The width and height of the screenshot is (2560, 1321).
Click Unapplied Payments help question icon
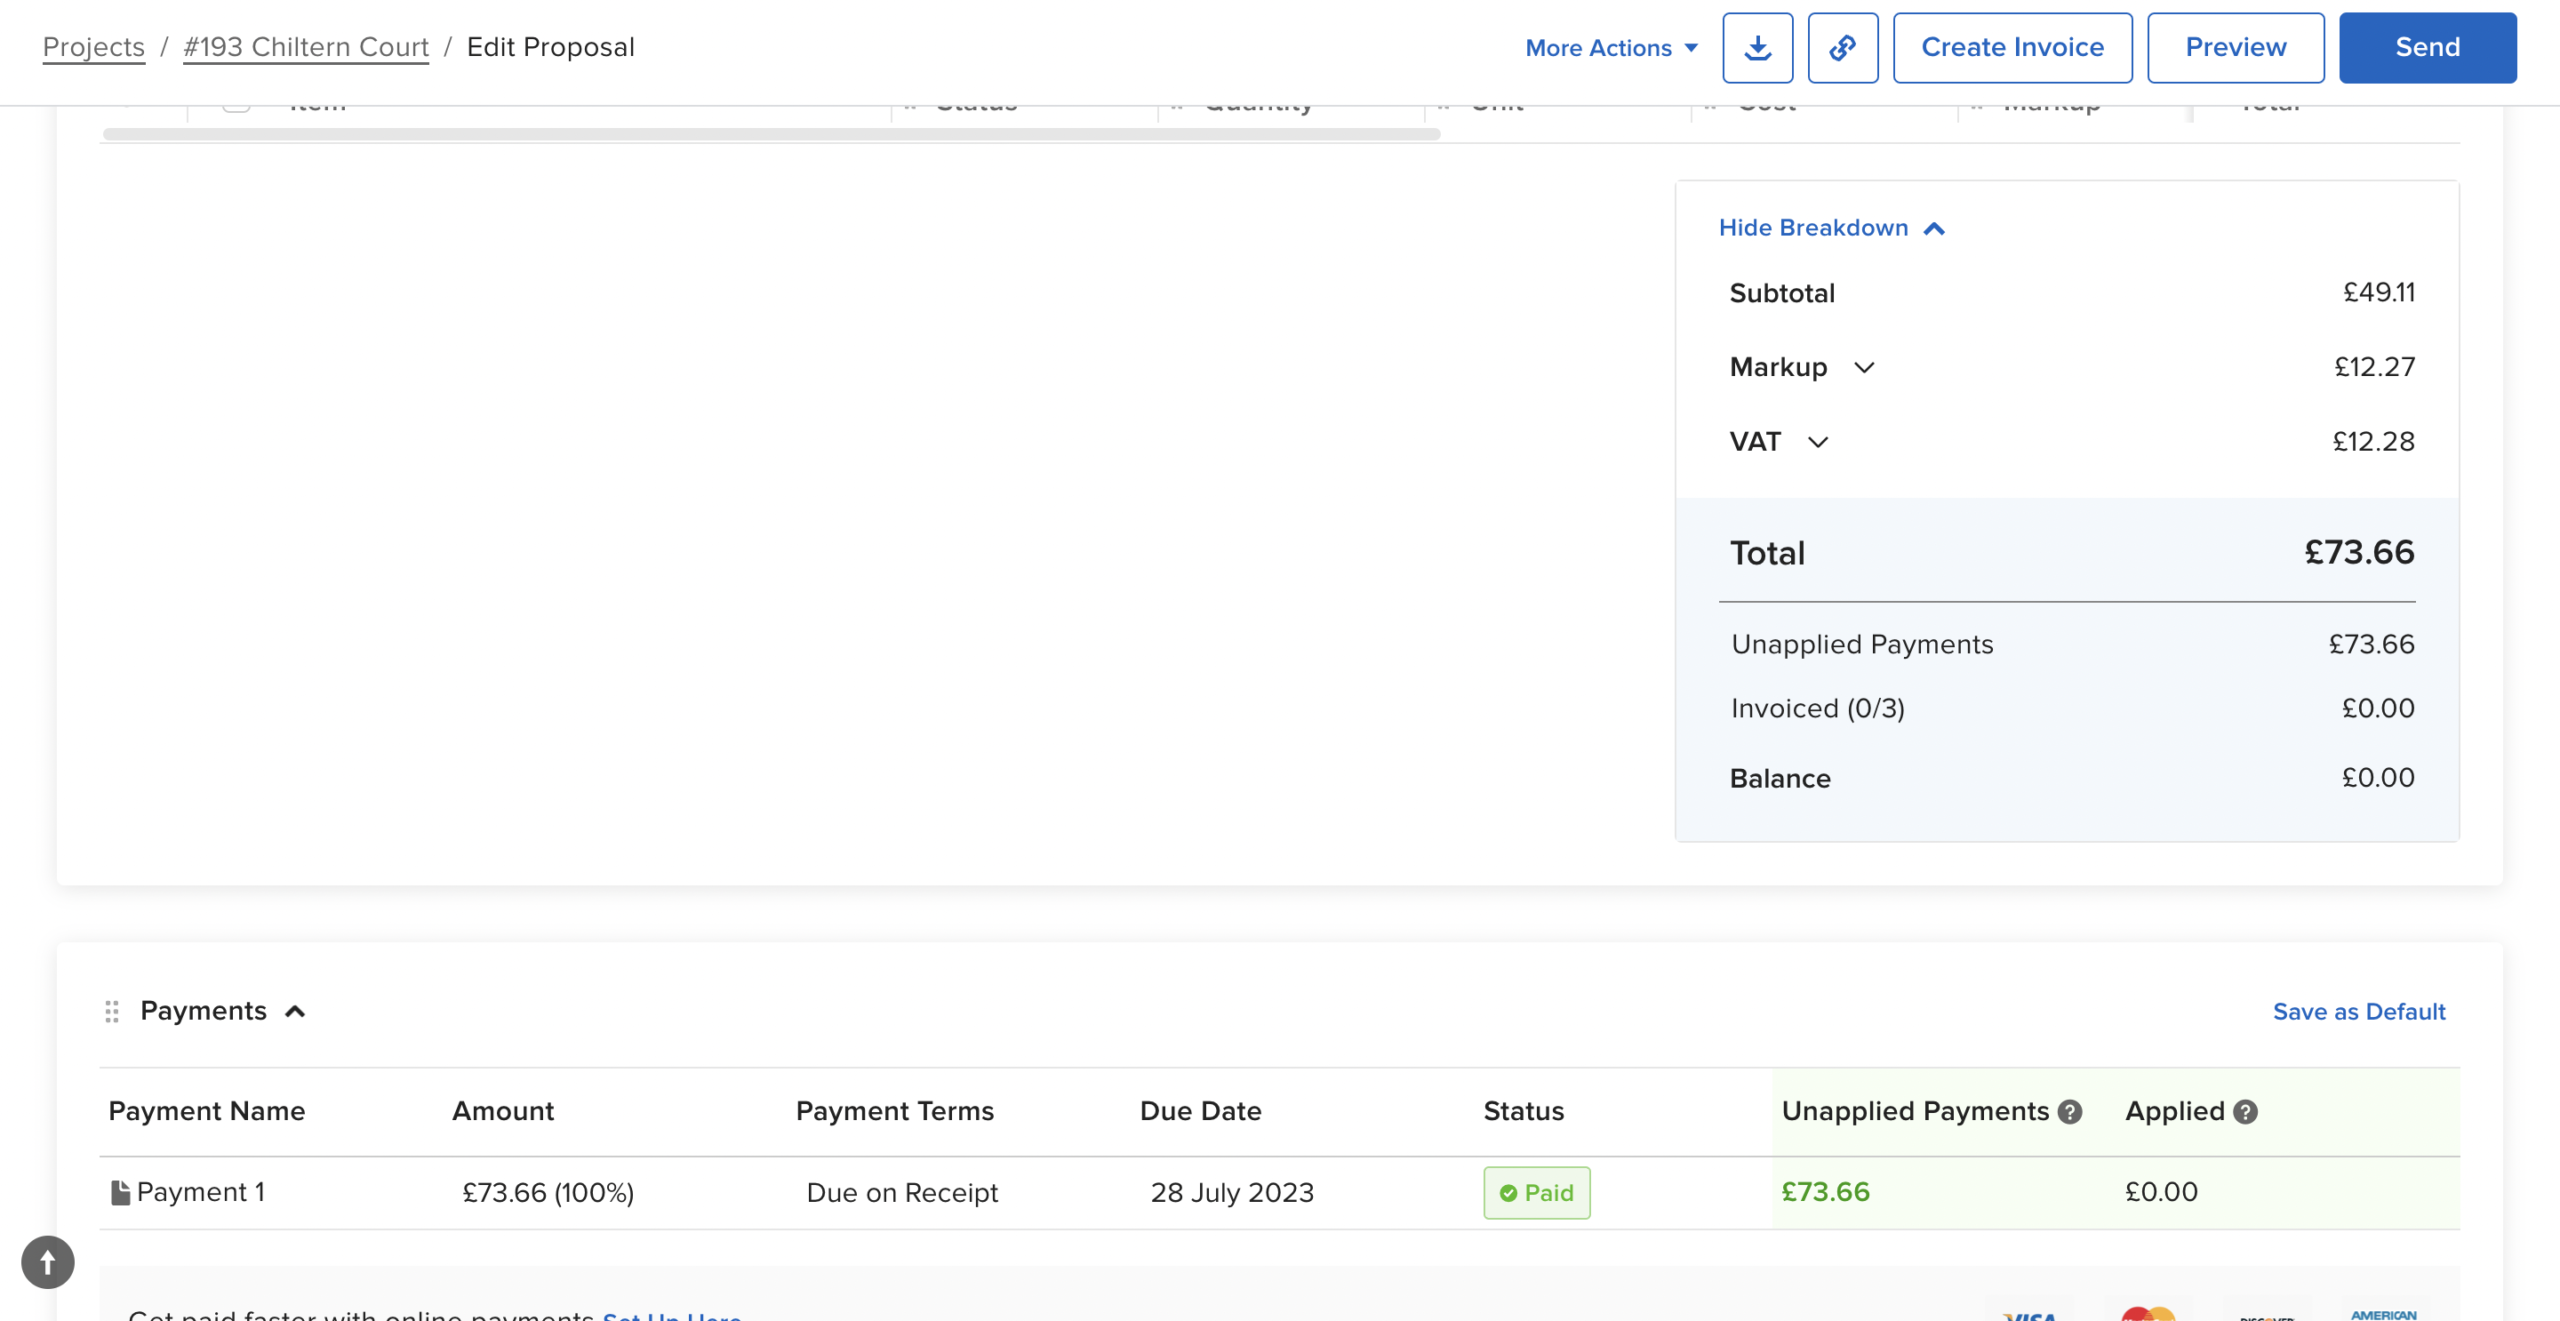pyautogui.click(x=2070, y=1112)
